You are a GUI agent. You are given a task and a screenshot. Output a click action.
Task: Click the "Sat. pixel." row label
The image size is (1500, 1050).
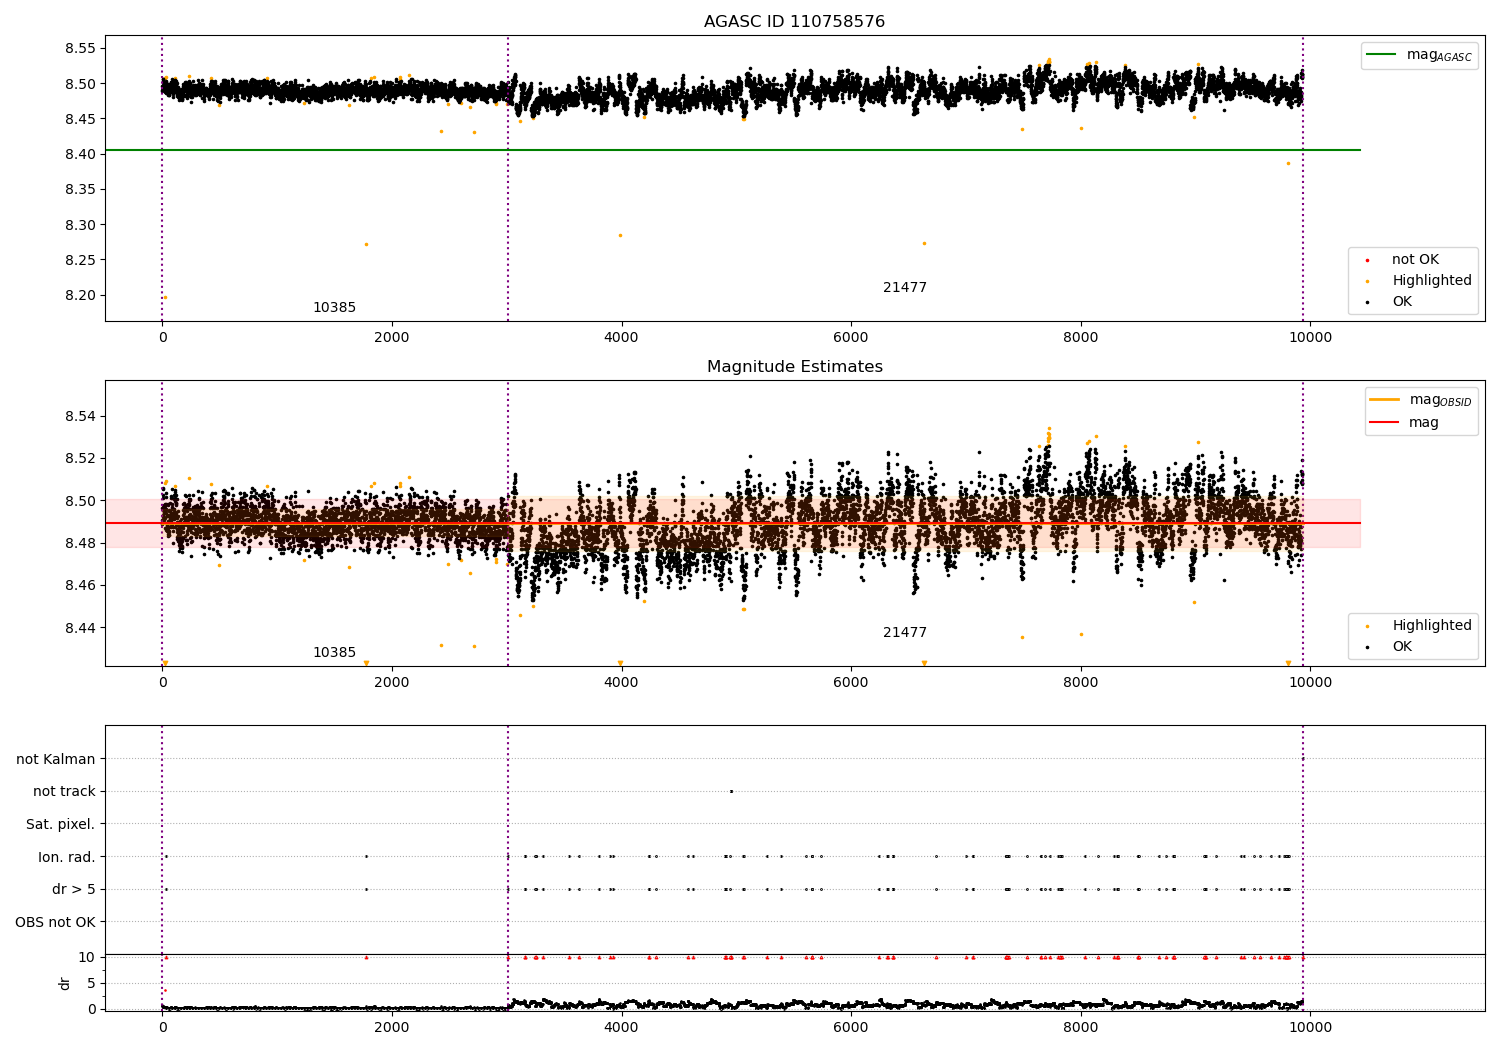click(x=61, y=825)
